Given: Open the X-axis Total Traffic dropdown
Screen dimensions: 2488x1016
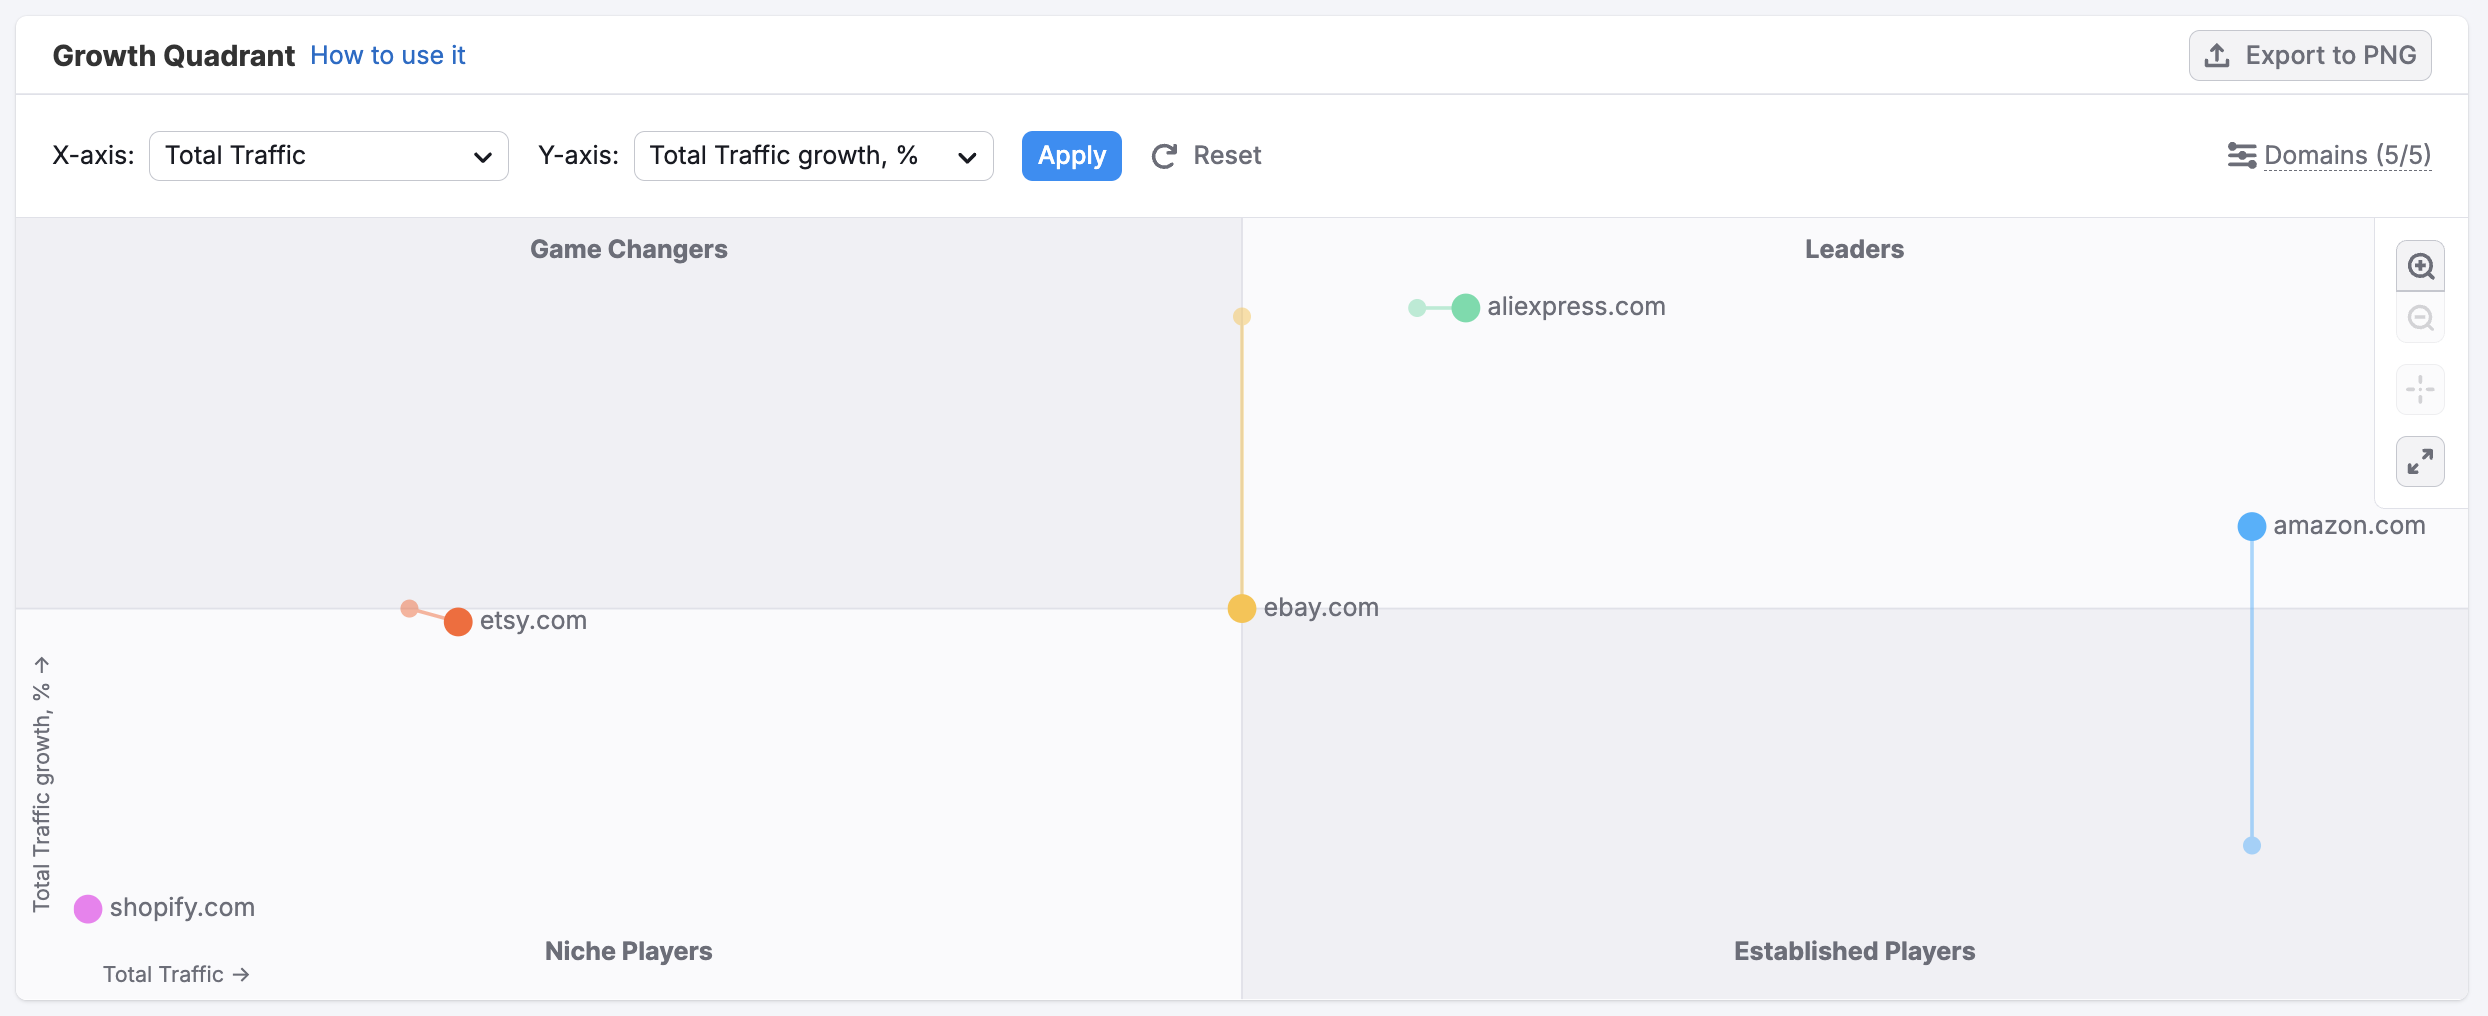Looking at the screenshot, I should (328, 155).
